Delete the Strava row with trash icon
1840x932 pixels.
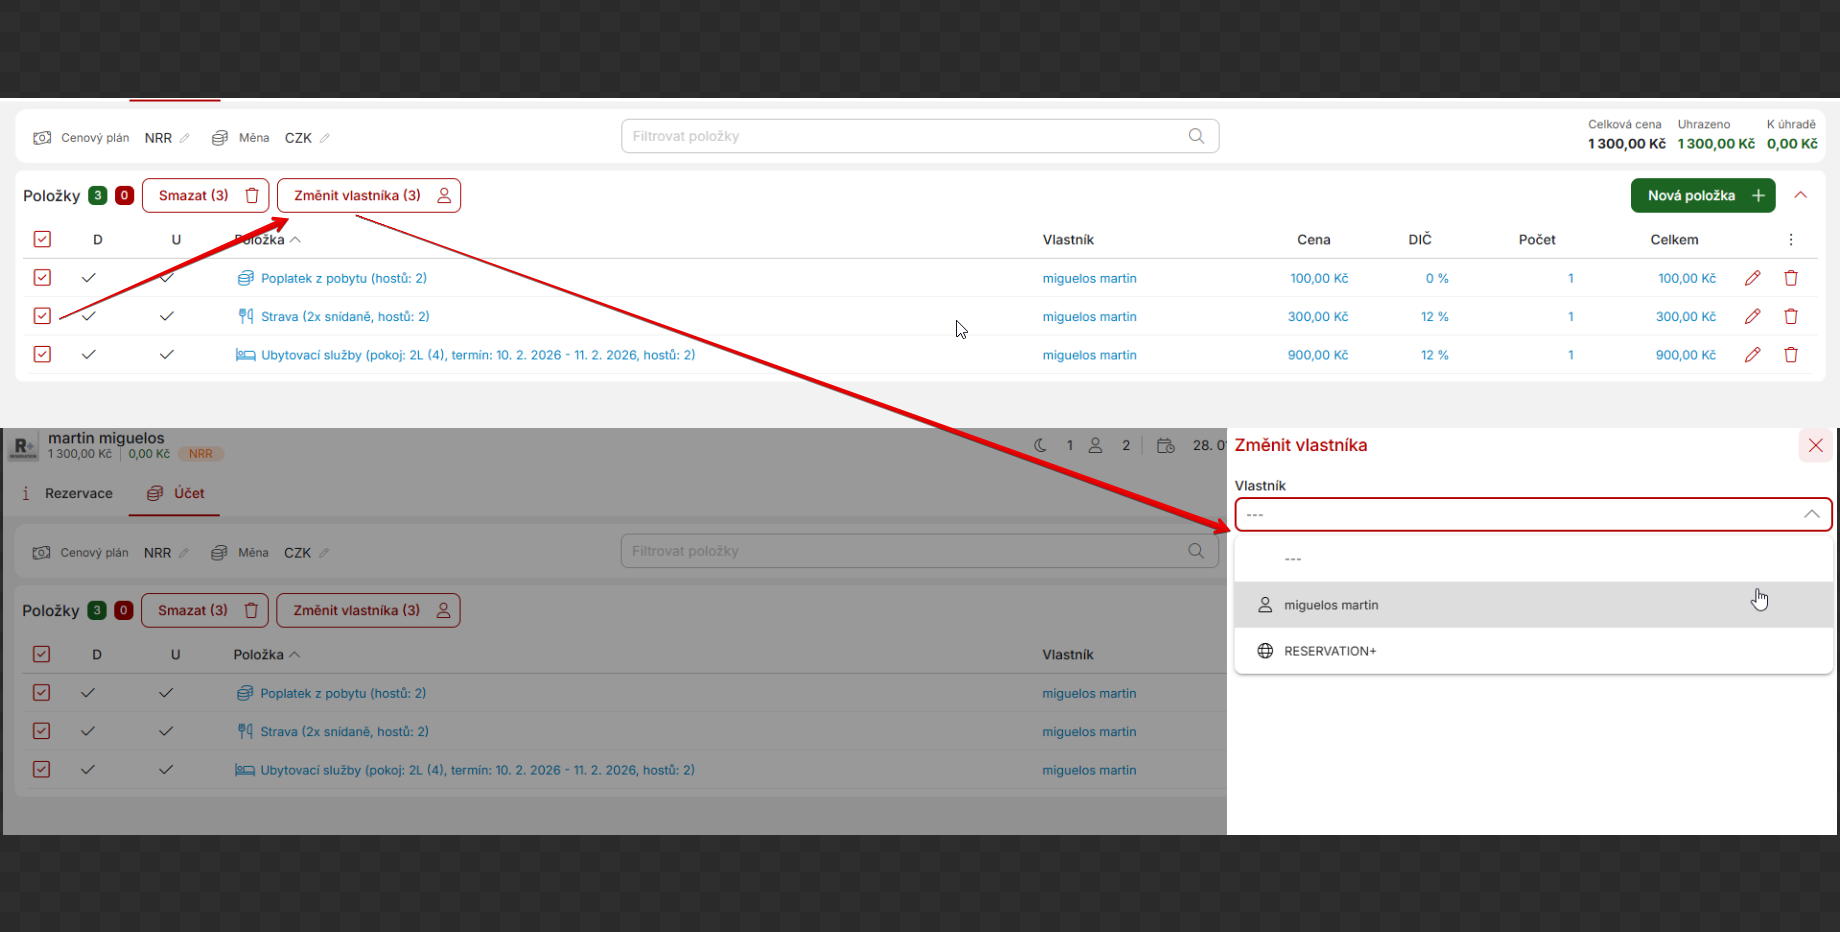1791,316
